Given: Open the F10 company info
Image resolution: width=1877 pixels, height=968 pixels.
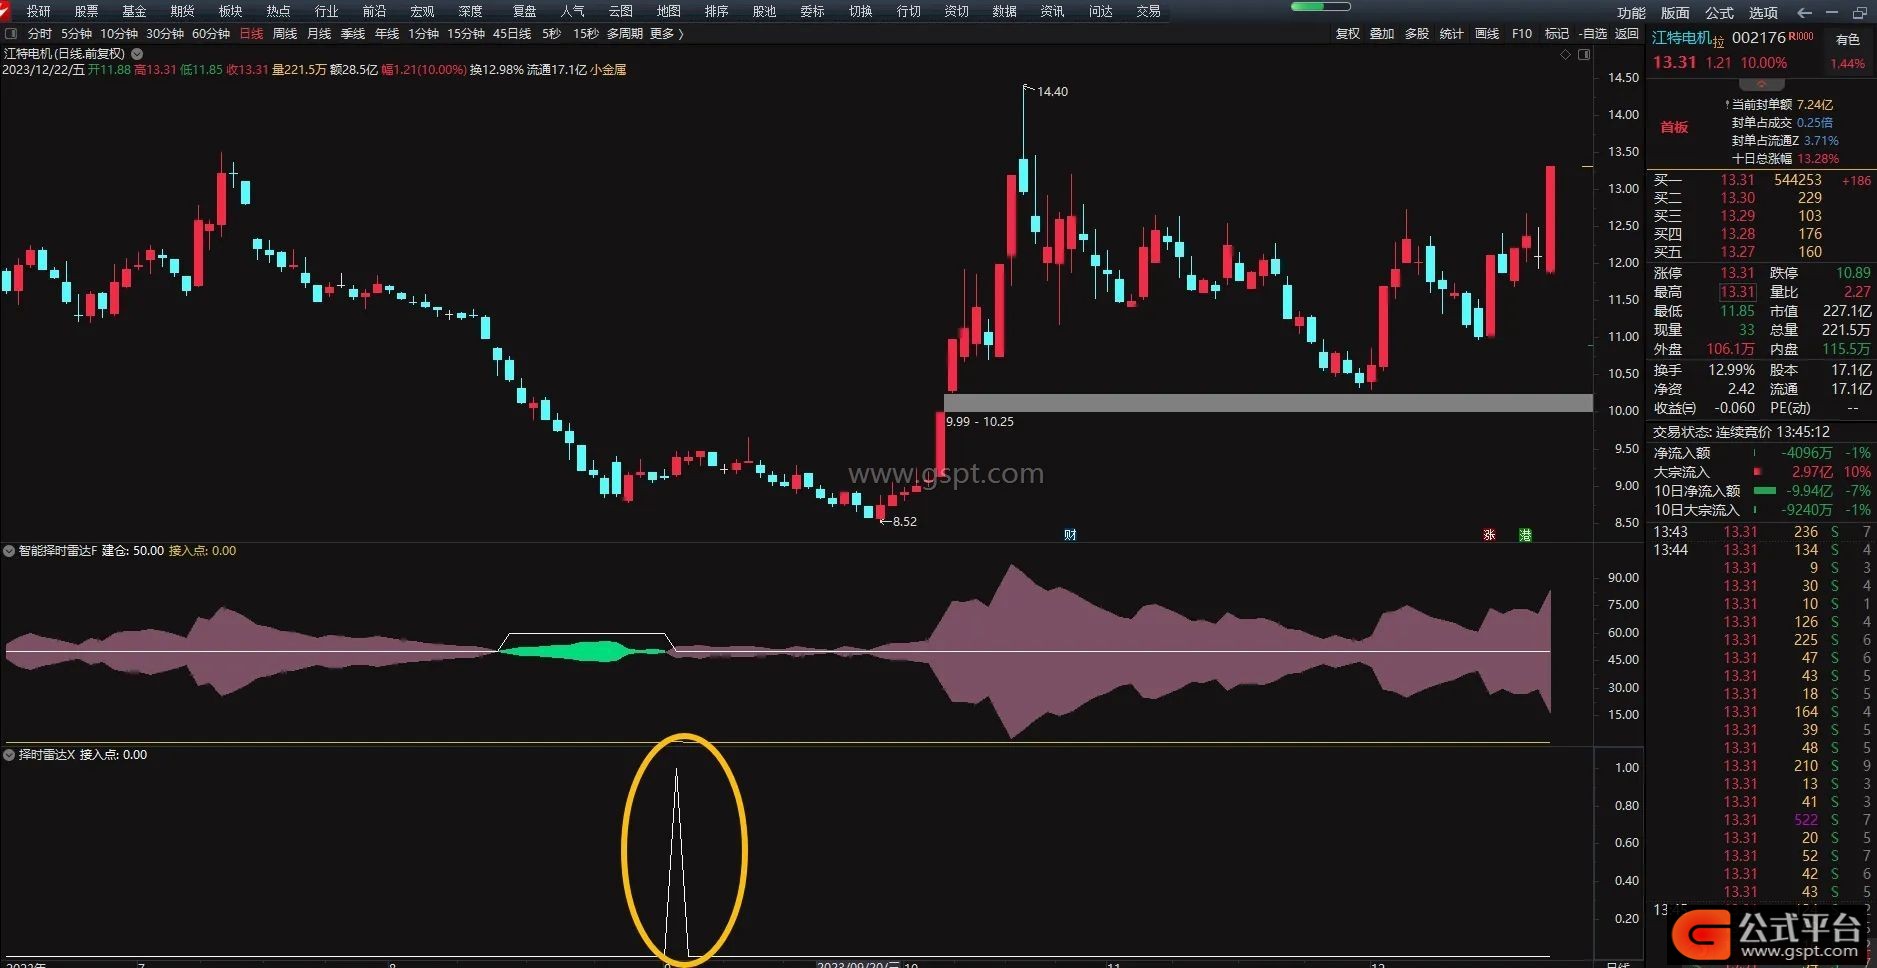Looking at the screenshot, I should (x=1522, y=34).
